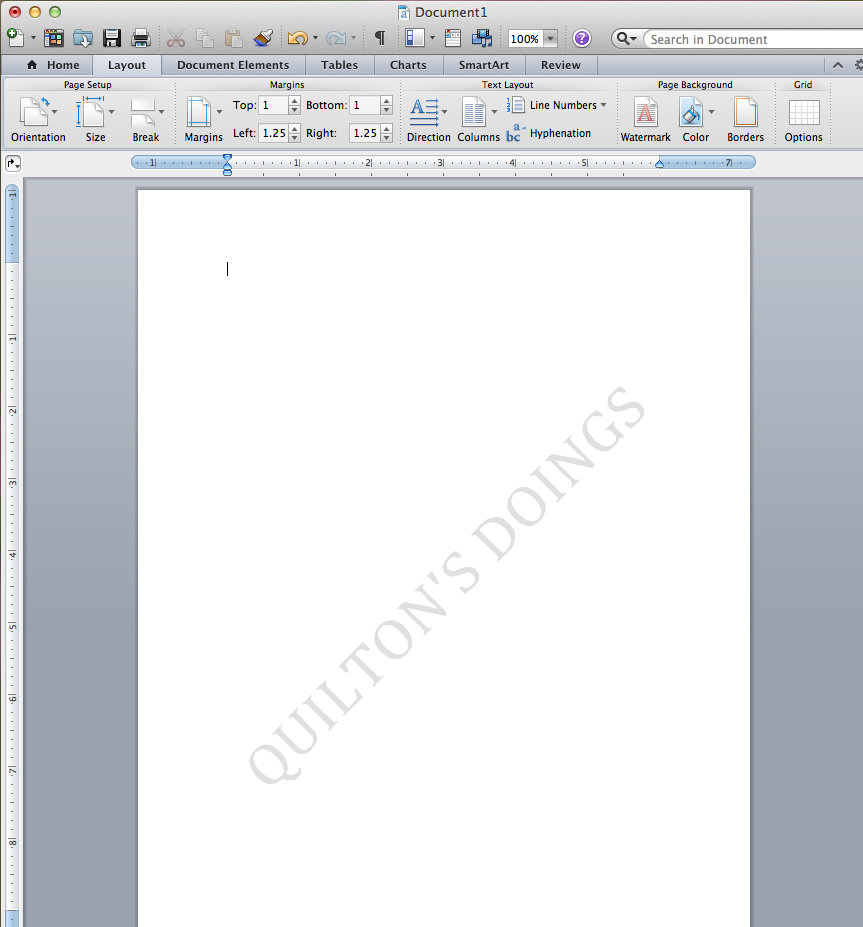Viewport: 863px width, 927px height.
Task: Expand the Columns dropdown arrow
Action: 494,112
